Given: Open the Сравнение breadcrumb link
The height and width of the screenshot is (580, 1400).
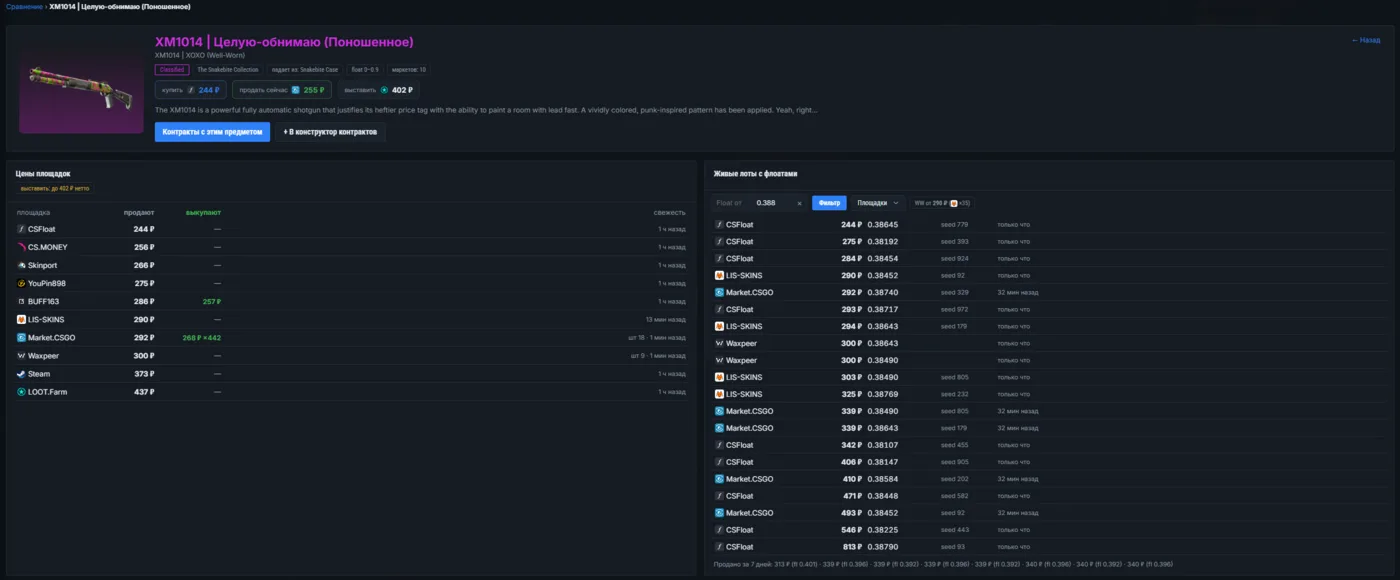Looking at the screenshot, I should (x=25, y=6).
